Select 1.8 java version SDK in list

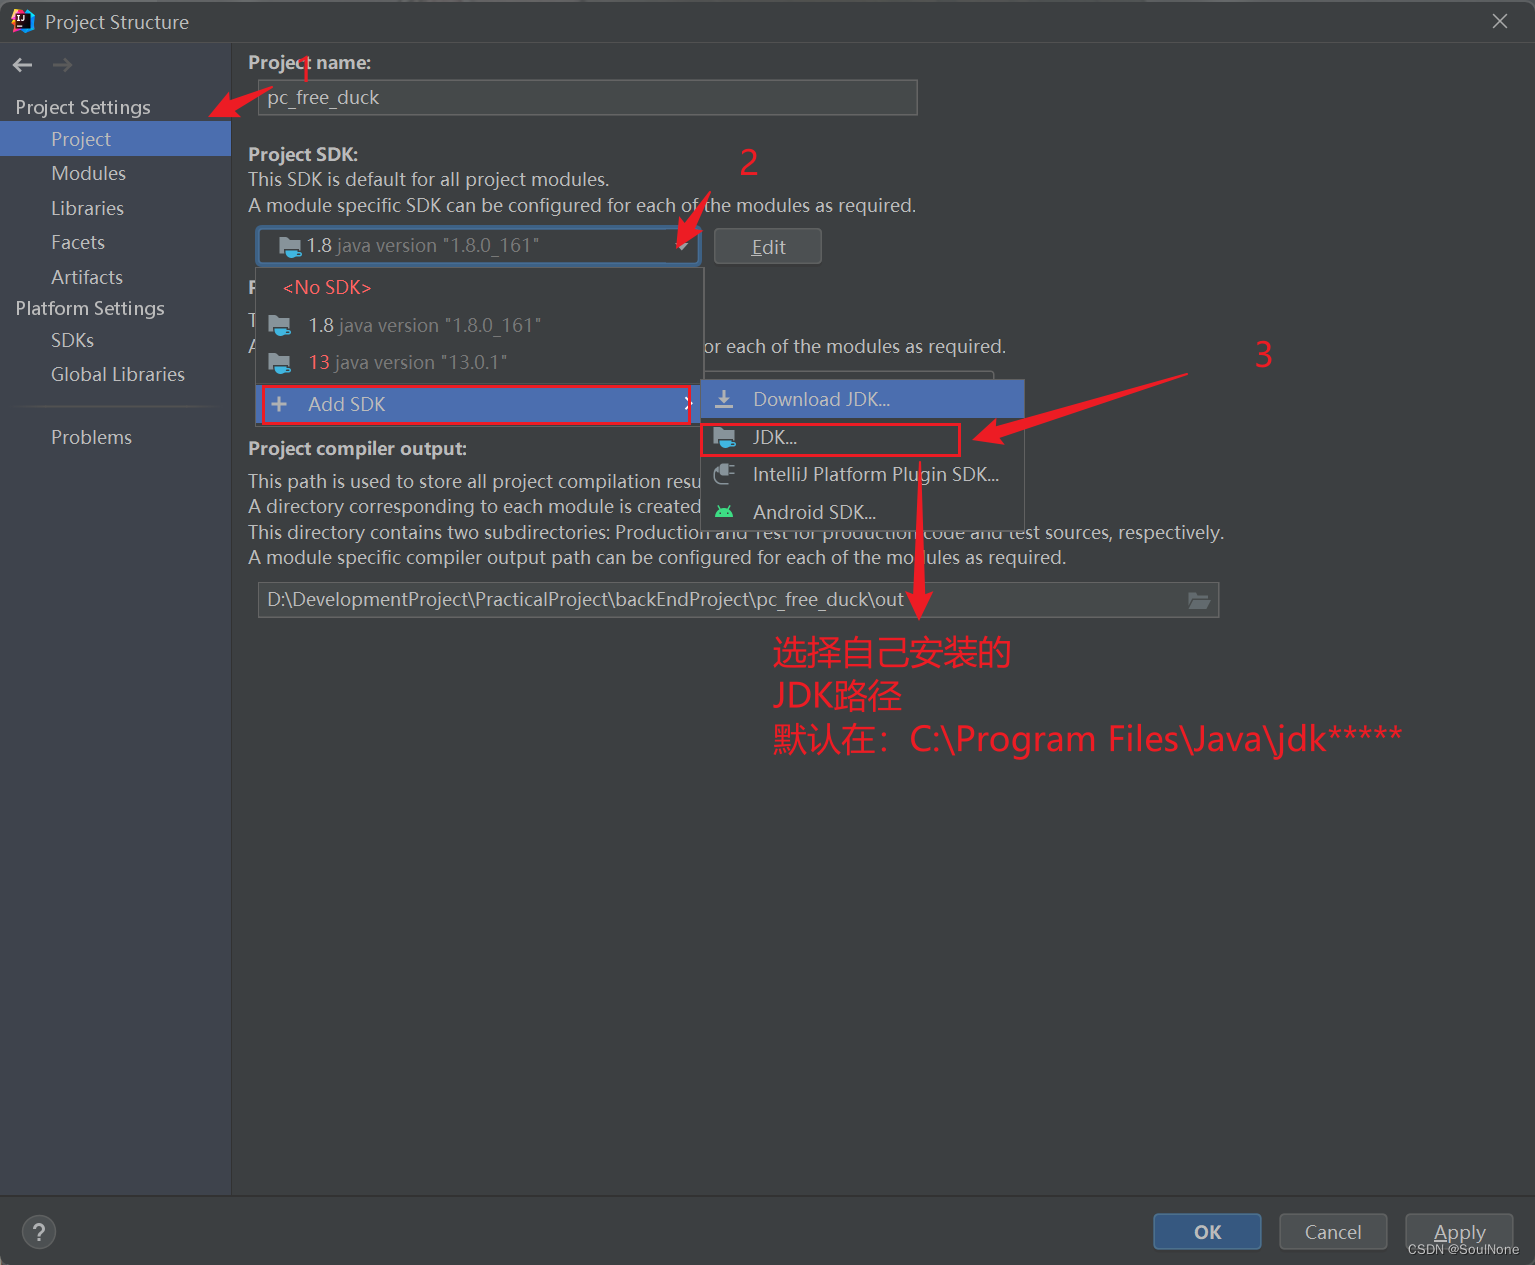(x=480, y=325)
